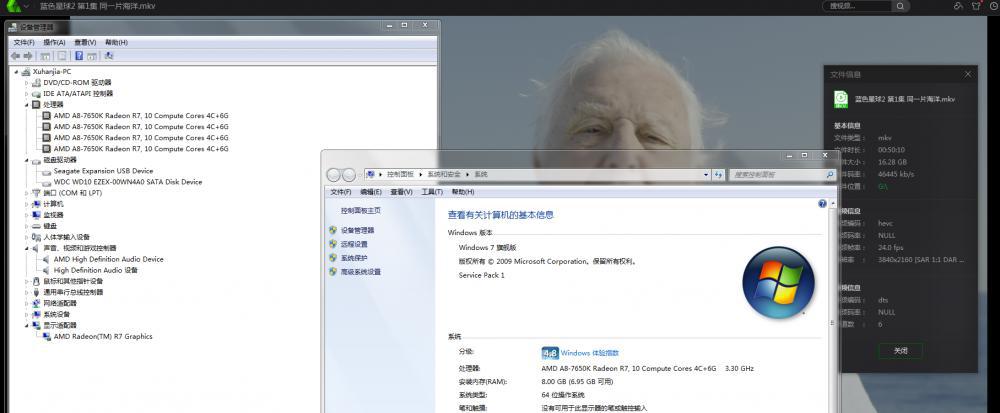Click the 关闭 button in file info panel
Viewport: 1000px width, 413px height.
coord(900,351)
